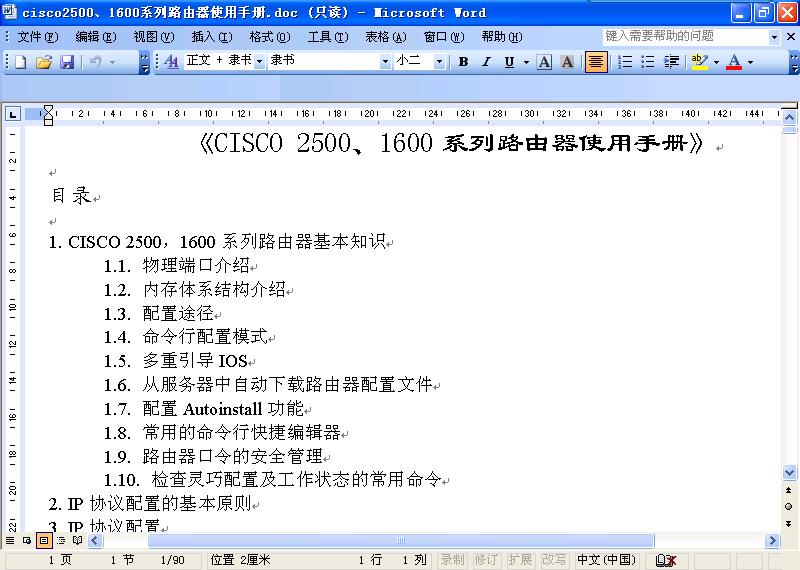Click the Save disk icon
Viewport: 800px width, 570px height.
click(66, 62)
